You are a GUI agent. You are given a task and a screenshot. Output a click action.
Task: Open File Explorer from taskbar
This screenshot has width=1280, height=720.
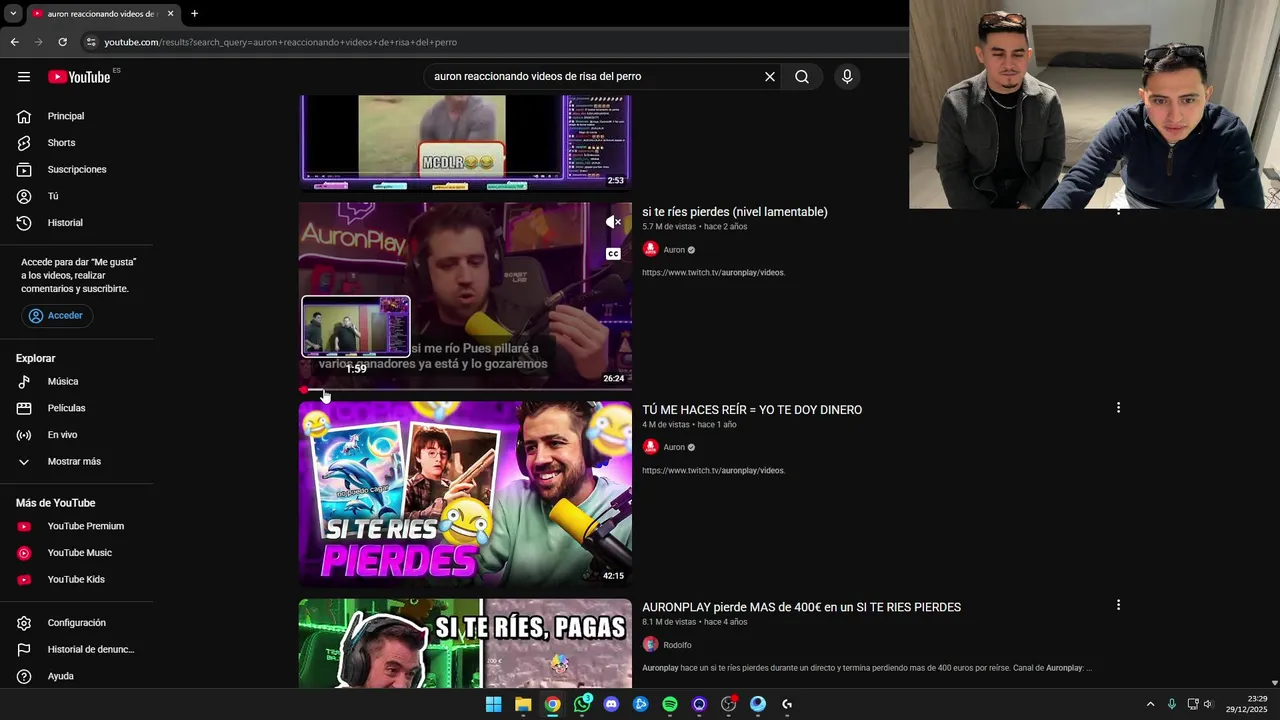click(x=523, y=704)
